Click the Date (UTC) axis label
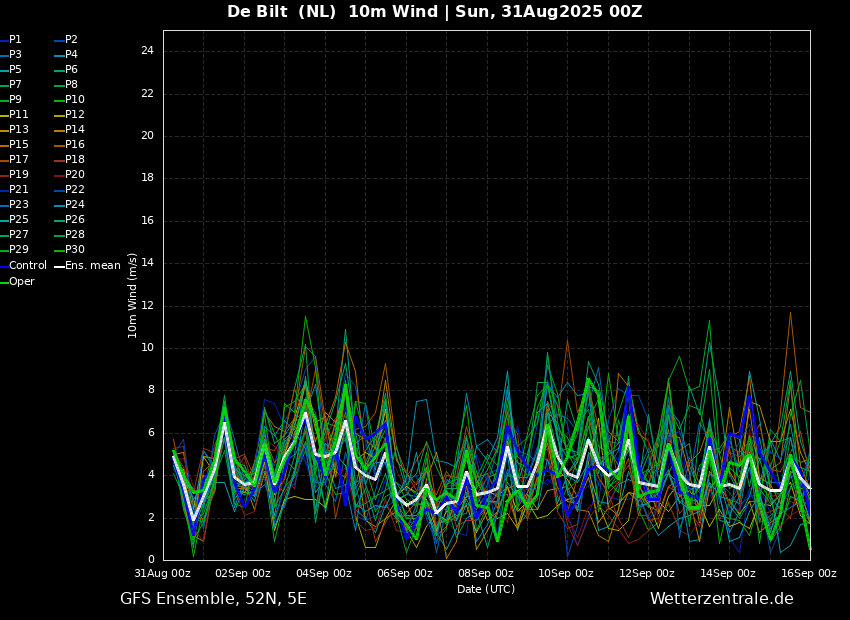 pos(486,590)
